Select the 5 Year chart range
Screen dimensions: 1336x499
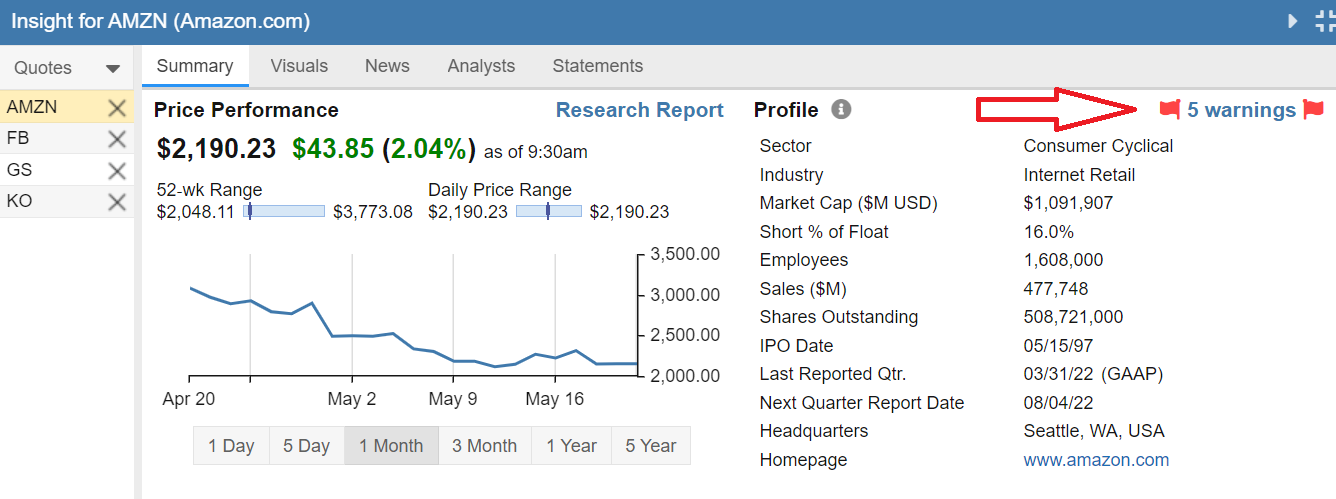tap(651, 446)
